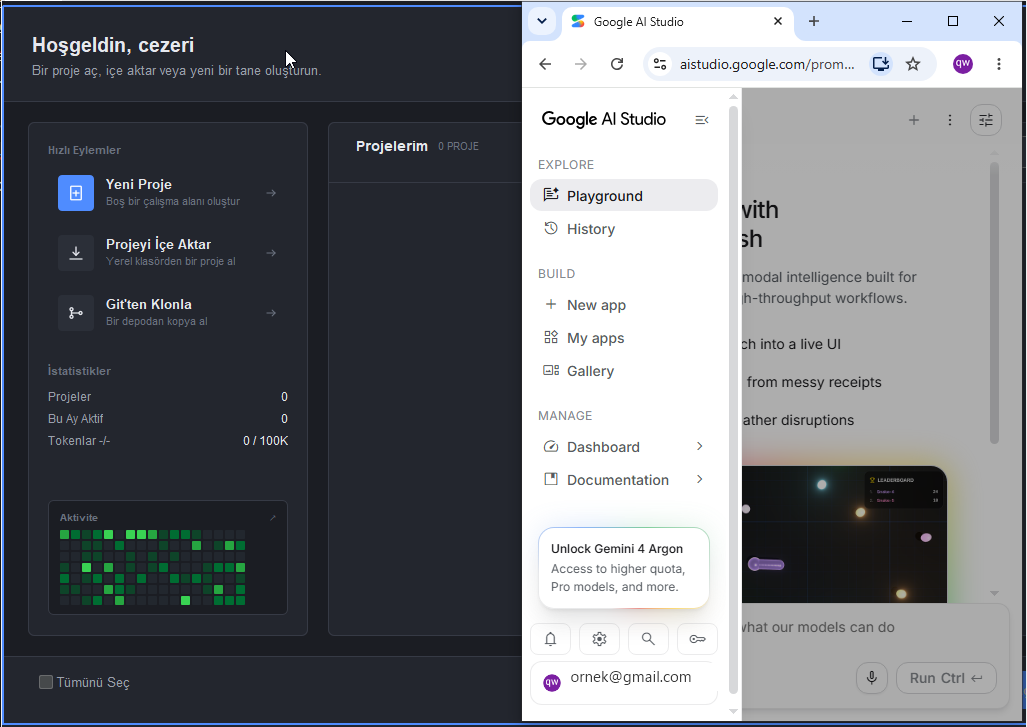The image size is (1027, 727).
Task: Click Unlock Gemini 4 Argon card
Action: [x=624, y=567]
